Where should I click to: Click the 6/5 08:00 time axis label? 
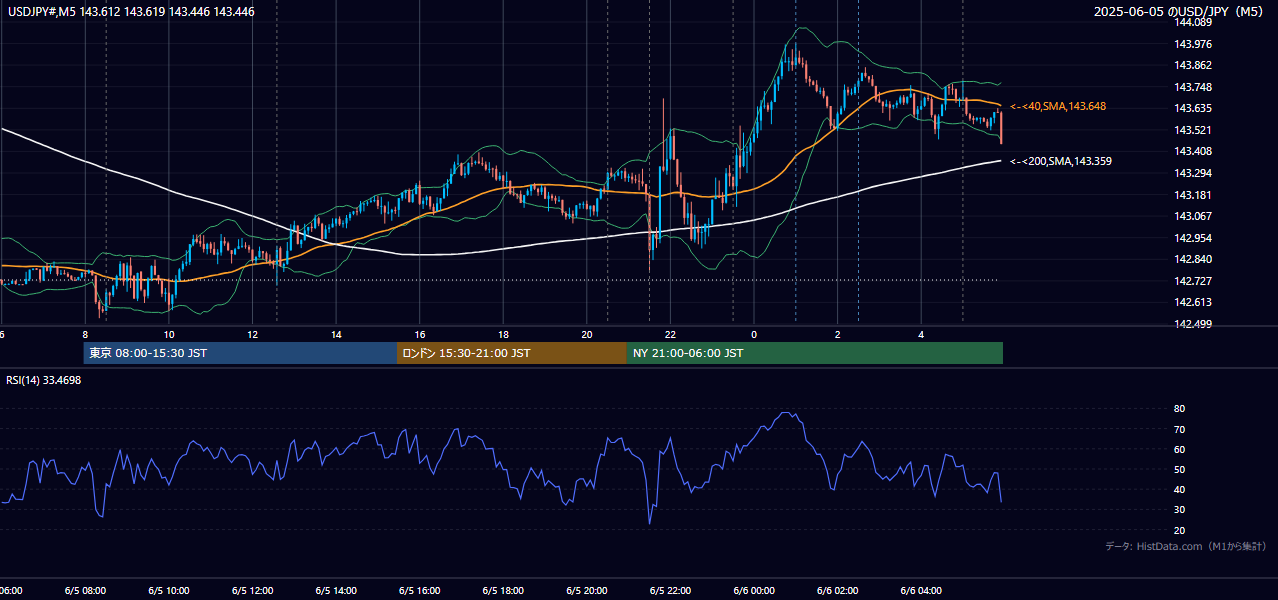[x=85, y=590]
